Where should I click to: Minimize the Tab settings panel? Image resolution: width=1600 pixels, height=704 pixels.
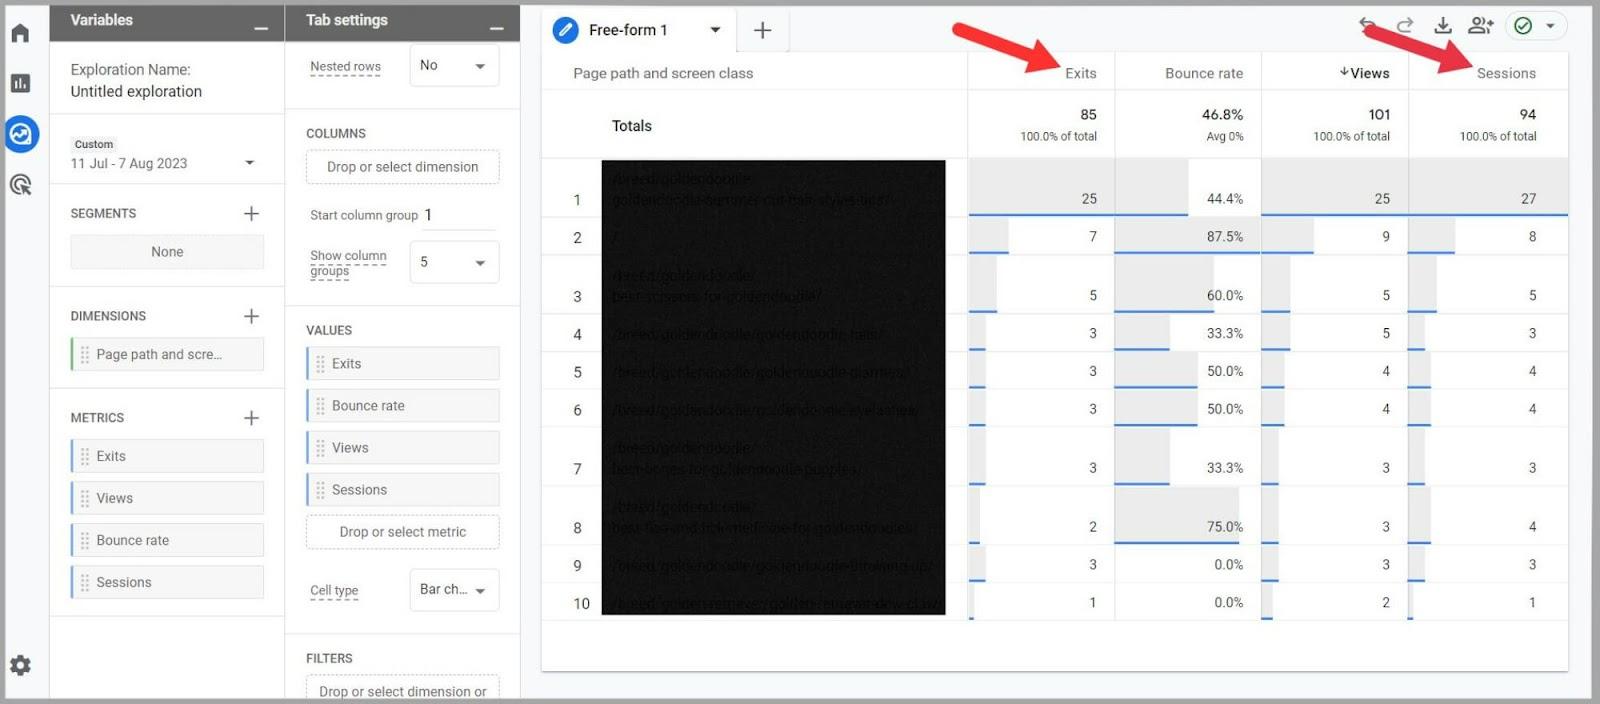(x=496, y=28)
